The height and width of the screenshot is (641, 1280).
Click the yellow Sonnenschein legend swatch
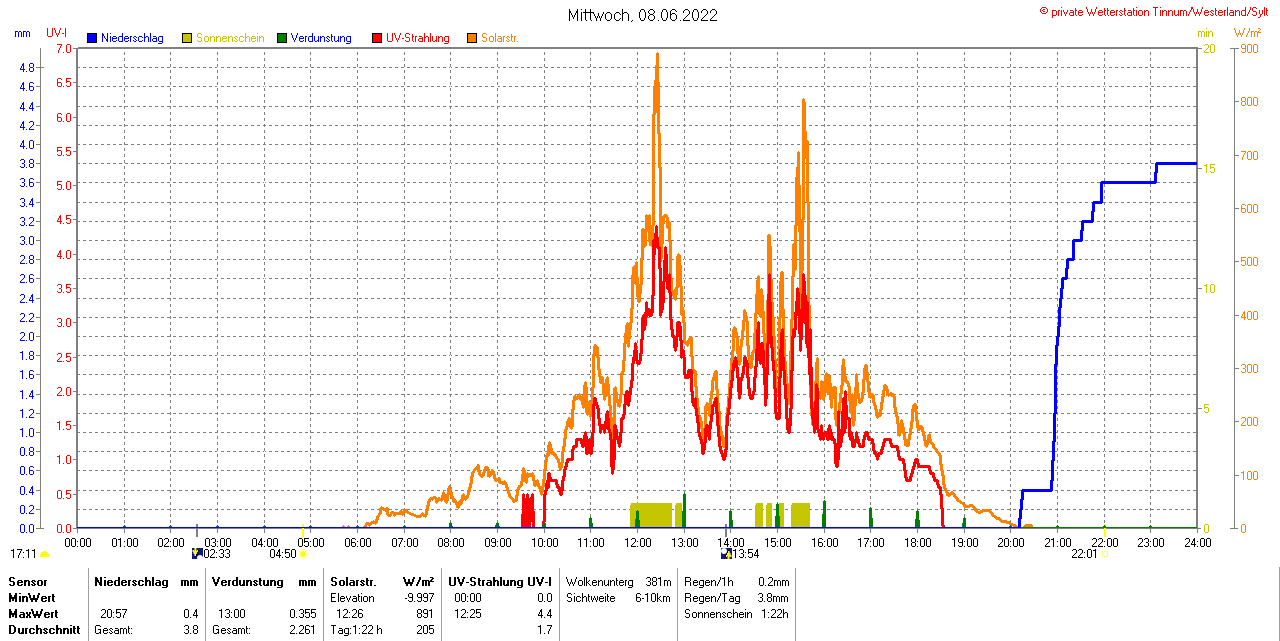[187, 38]
